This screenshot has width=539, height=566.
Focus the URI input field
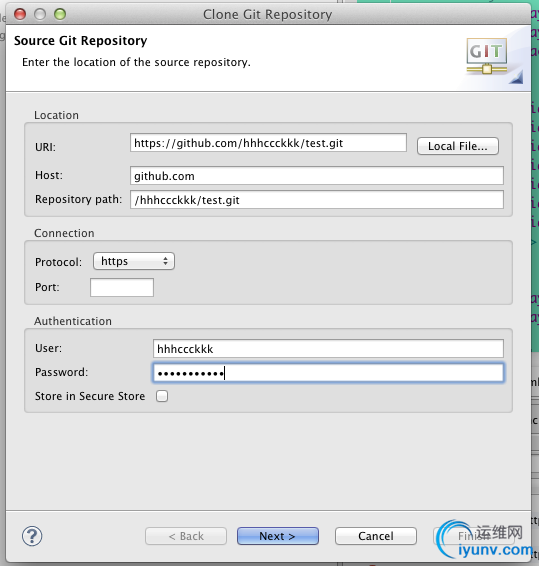268,143
